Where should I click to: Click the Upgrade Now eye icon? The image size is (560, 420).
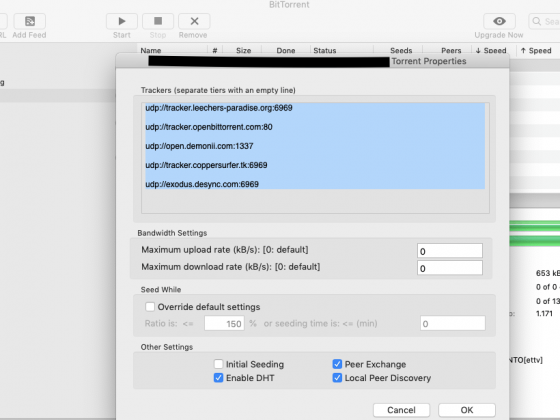click(x=499, y=21)
